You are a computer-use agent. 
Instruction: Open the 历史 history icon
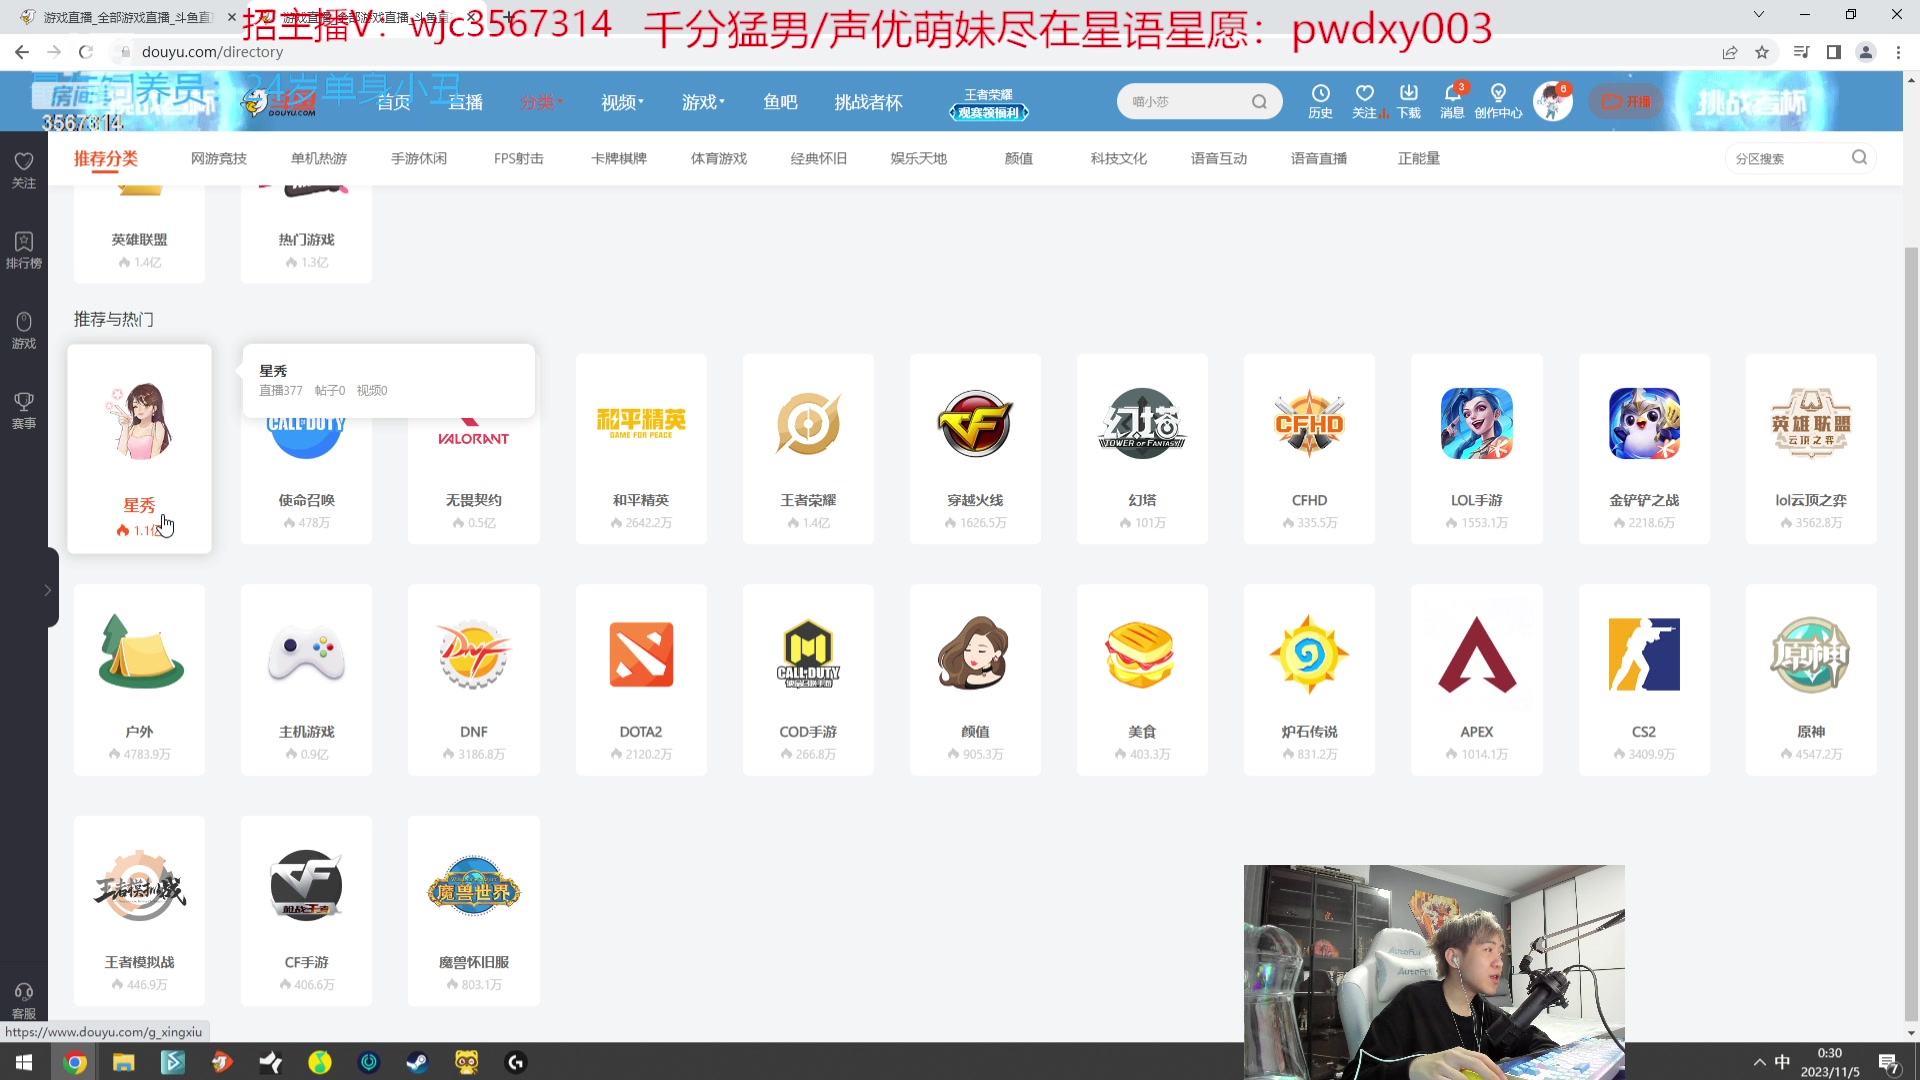click(x=1320, y=101)
